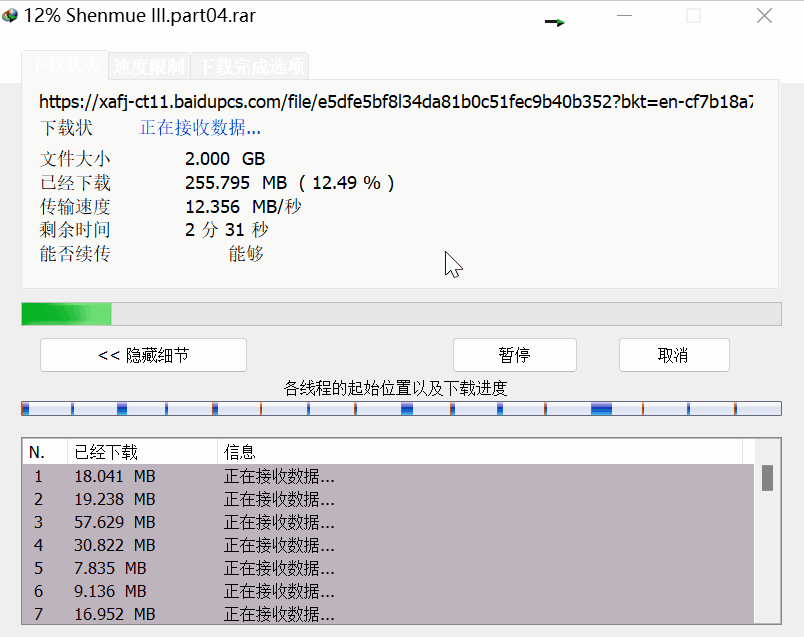Click the blue 正在接收数据... status text

(x=200, y=128)
